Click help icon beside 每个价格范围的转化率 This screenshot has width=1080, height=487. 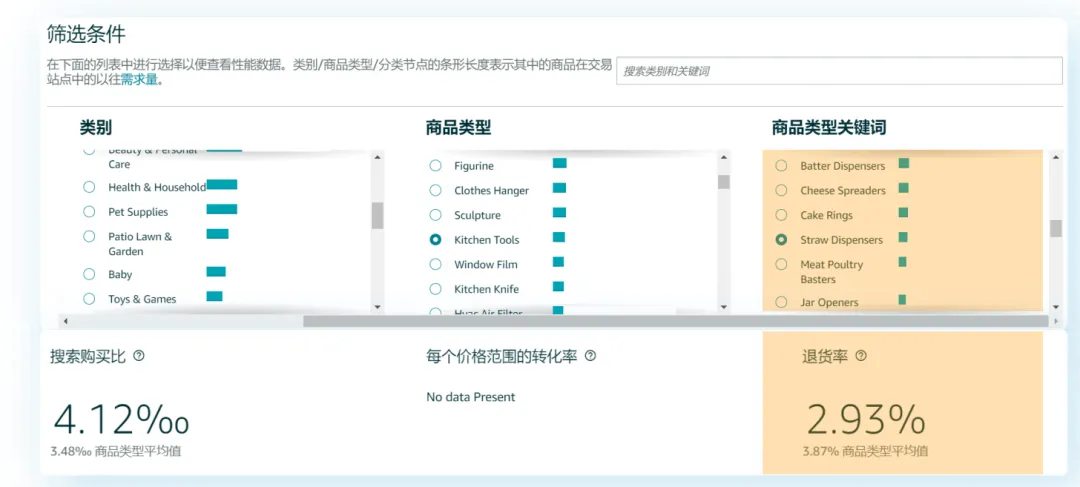coord(591,356)
